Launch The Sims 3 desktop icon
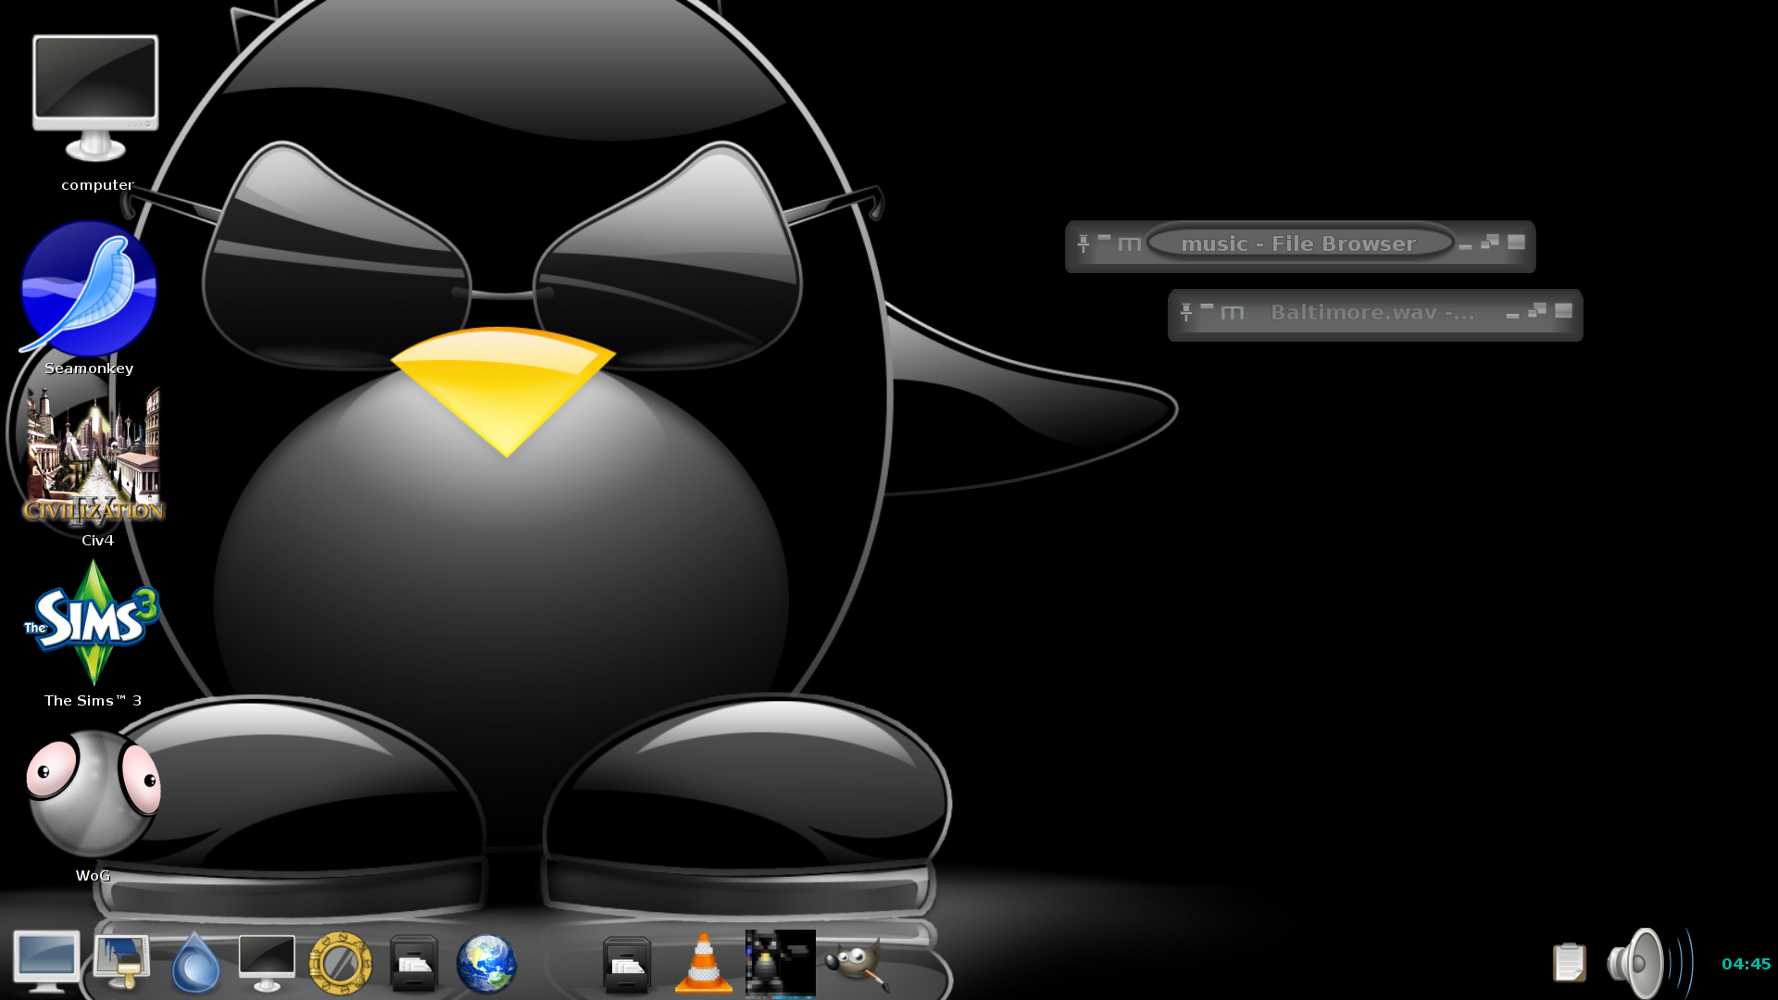1778x1000 pixels. click(92, 622)
